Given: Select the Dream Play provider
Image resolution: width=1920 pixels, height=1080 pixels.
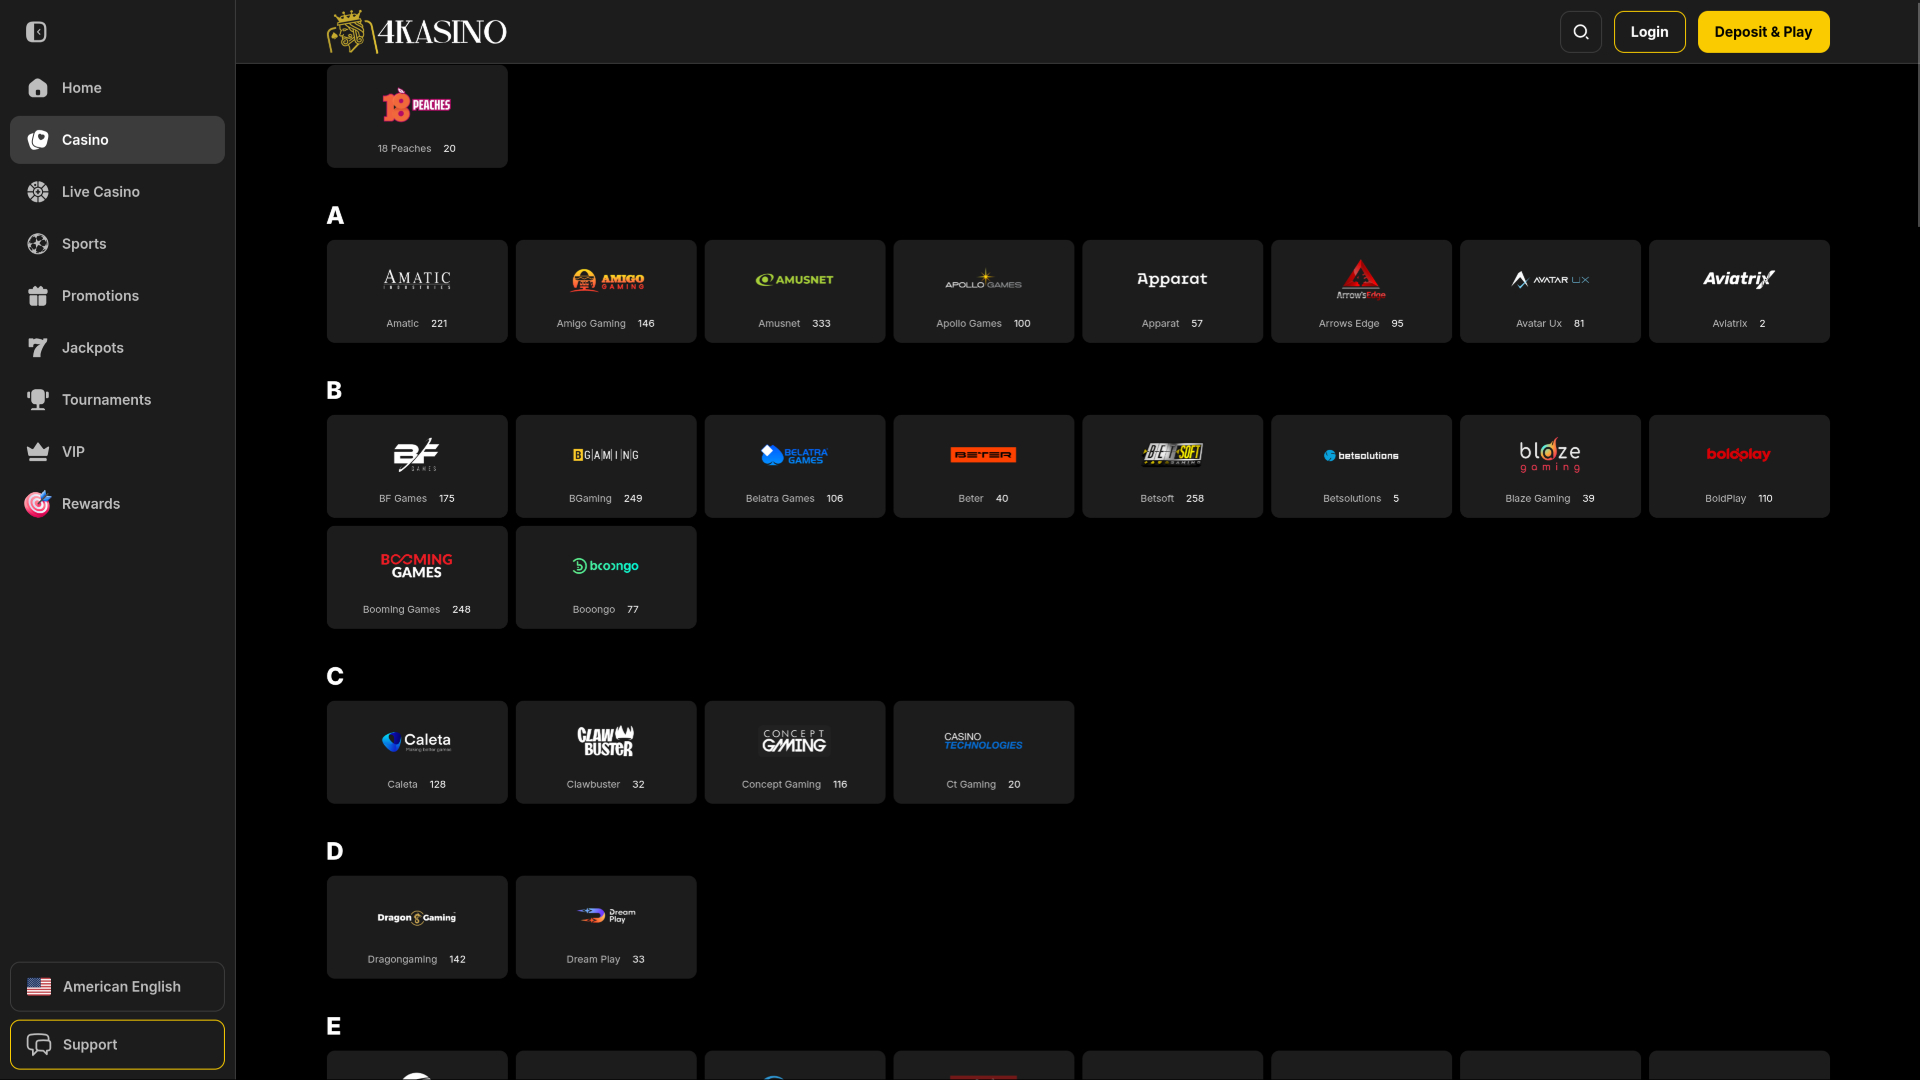Looking at the screenshot, I should (x=606, y=927).
